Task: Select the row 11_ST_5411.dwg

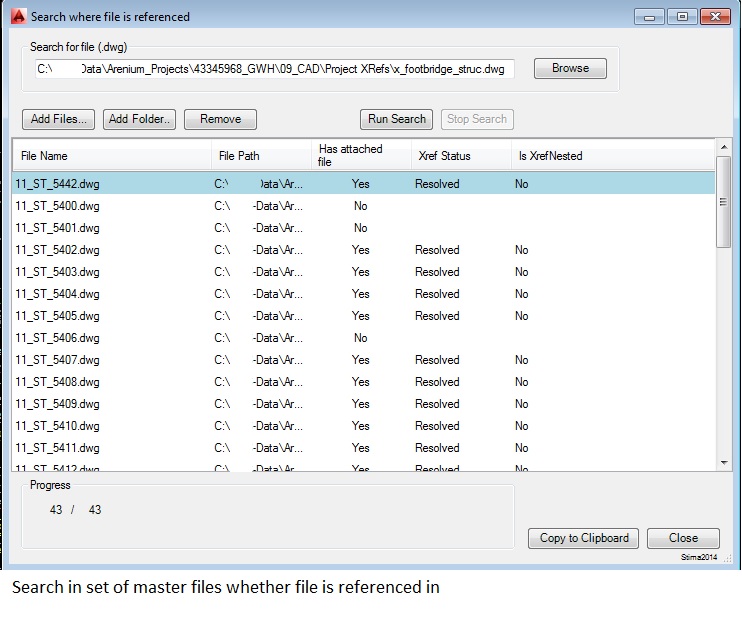Action: 363,448
